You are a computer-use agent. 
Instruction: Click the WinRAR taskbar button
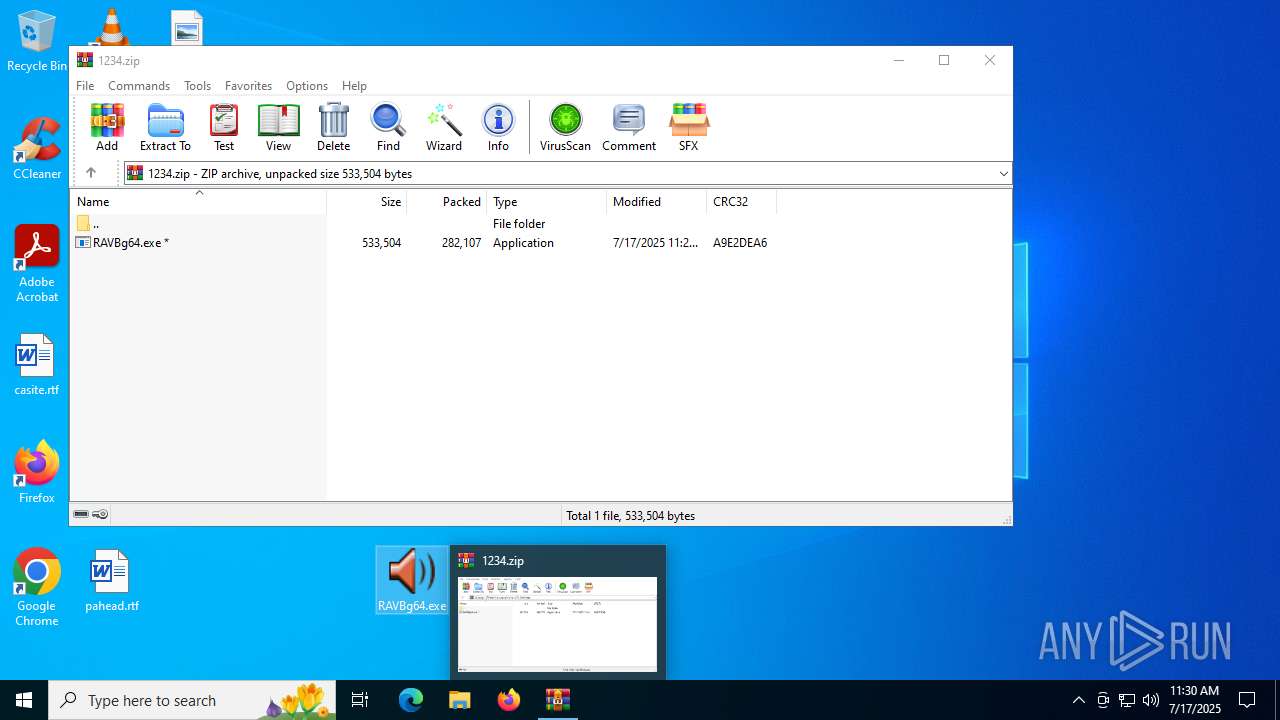click(558, 700)
